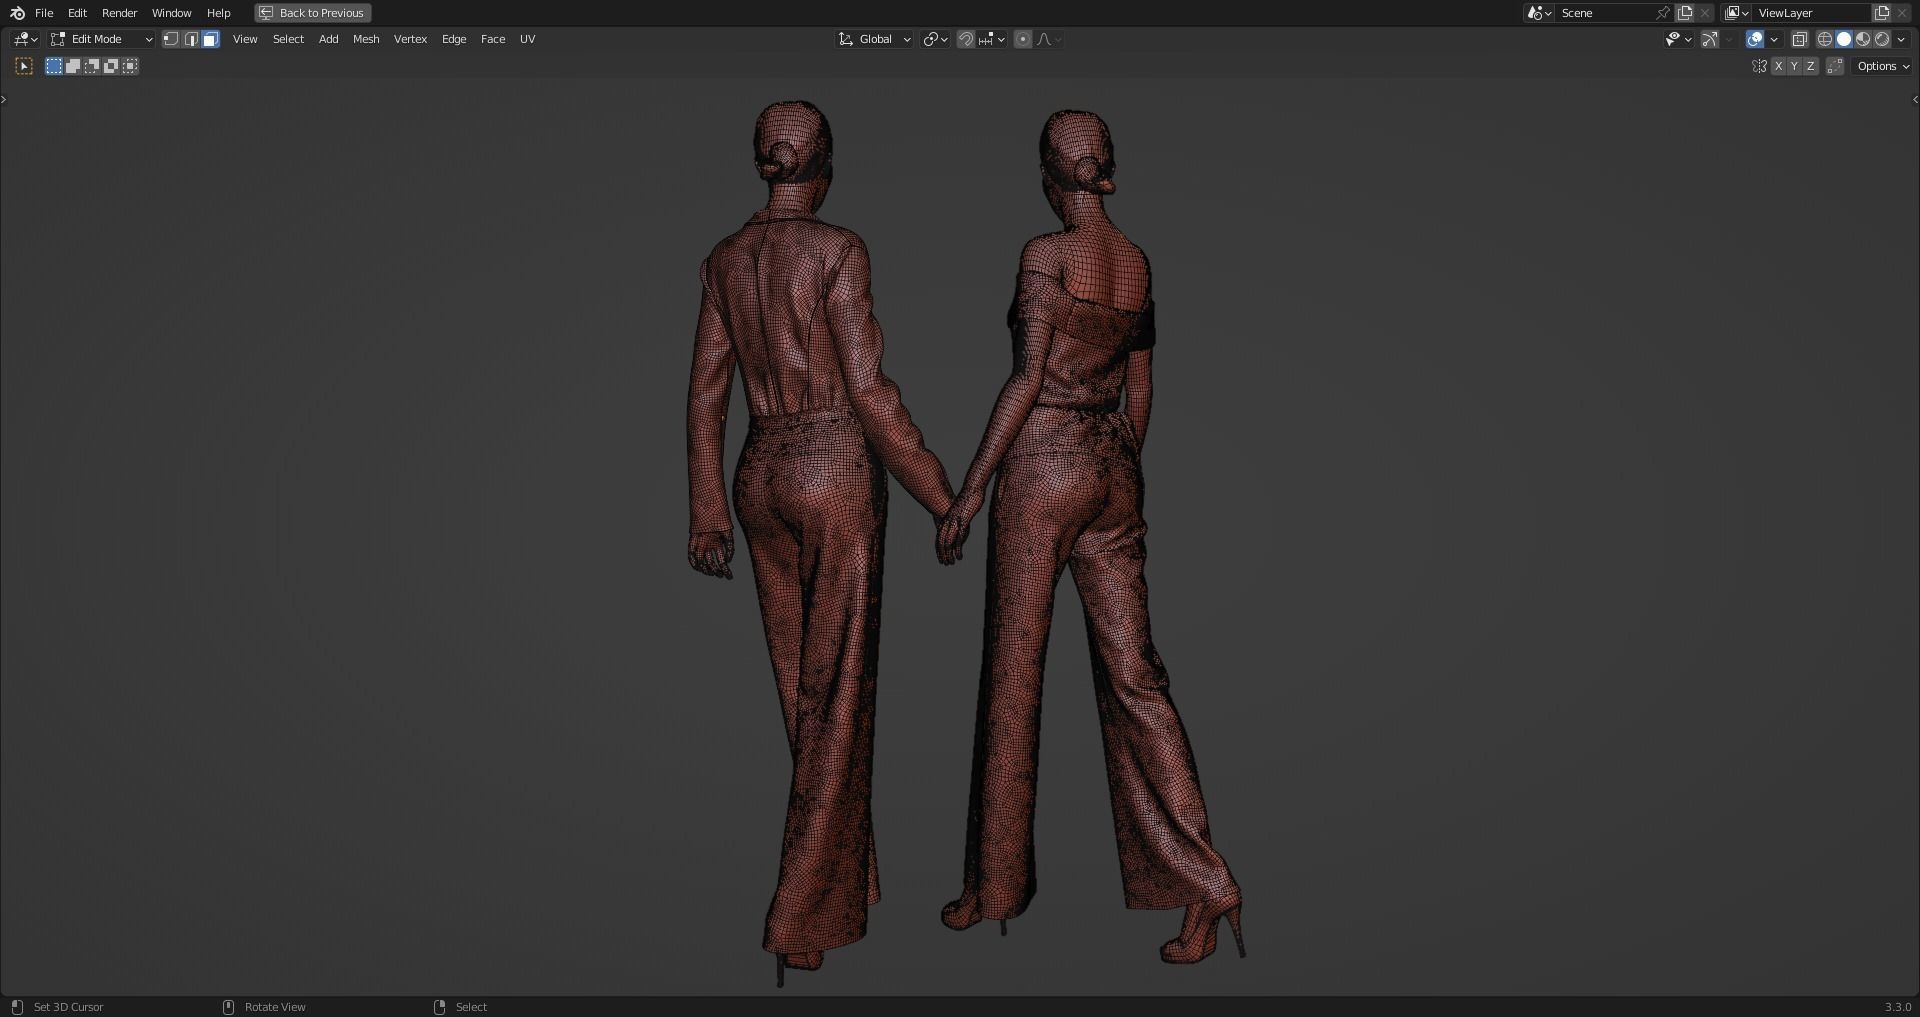This screenshot has height=1017, width=1920.
Task: Click the Scene name field
Action: 1606,13
